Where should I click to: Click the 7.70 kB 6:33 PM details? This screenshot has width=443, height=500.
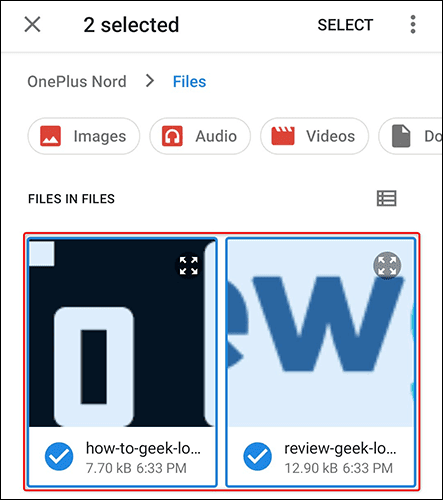136,468
